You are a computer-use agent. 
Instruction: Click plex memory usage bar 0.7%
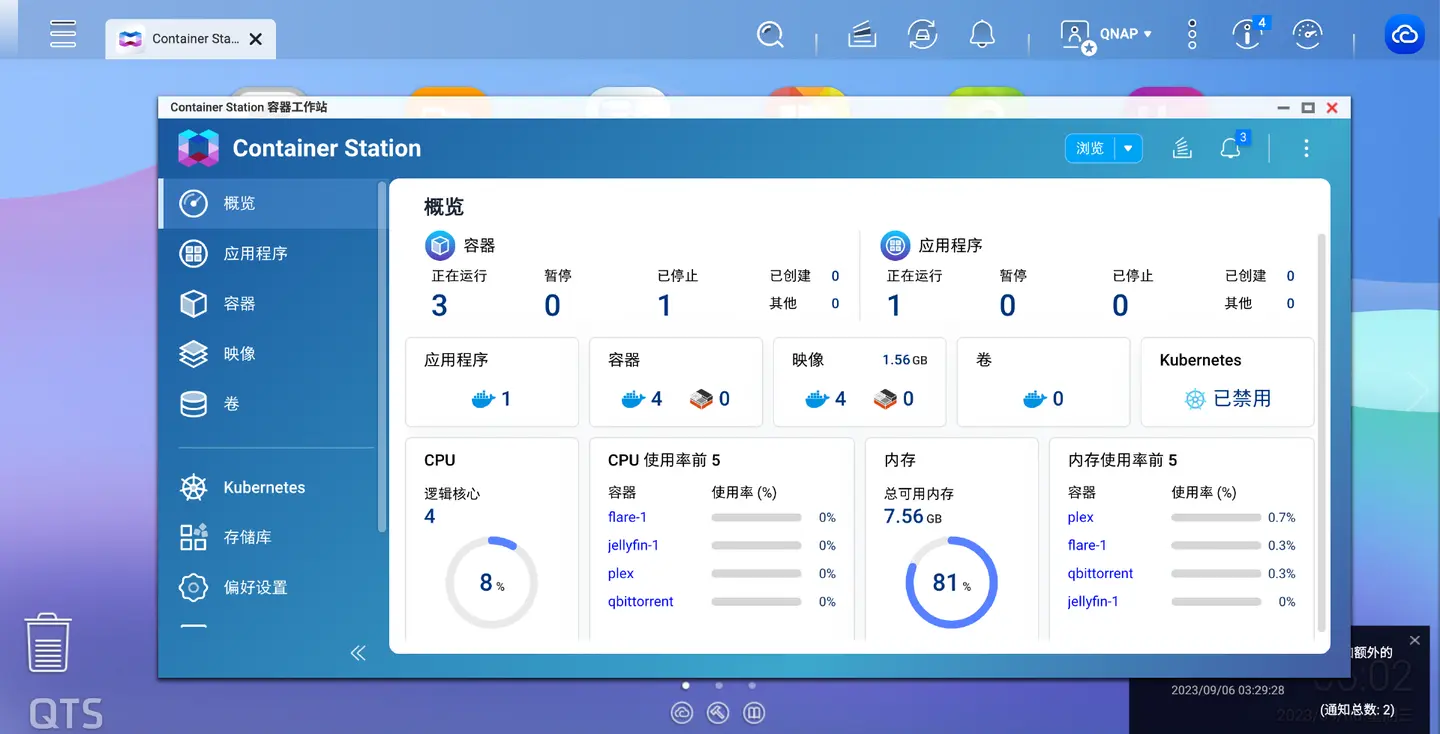pyautogui.click(x=1216, y=518)
